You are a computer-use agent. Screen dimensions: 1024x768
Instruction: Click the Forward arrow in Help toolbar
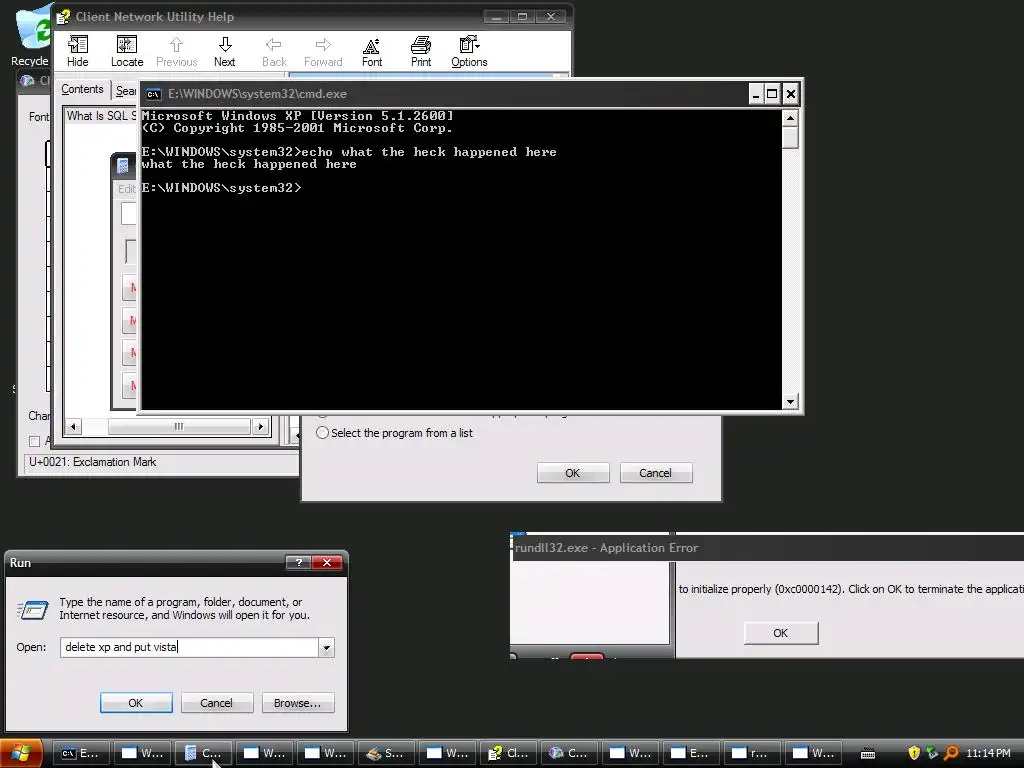(x=323, y=52)
